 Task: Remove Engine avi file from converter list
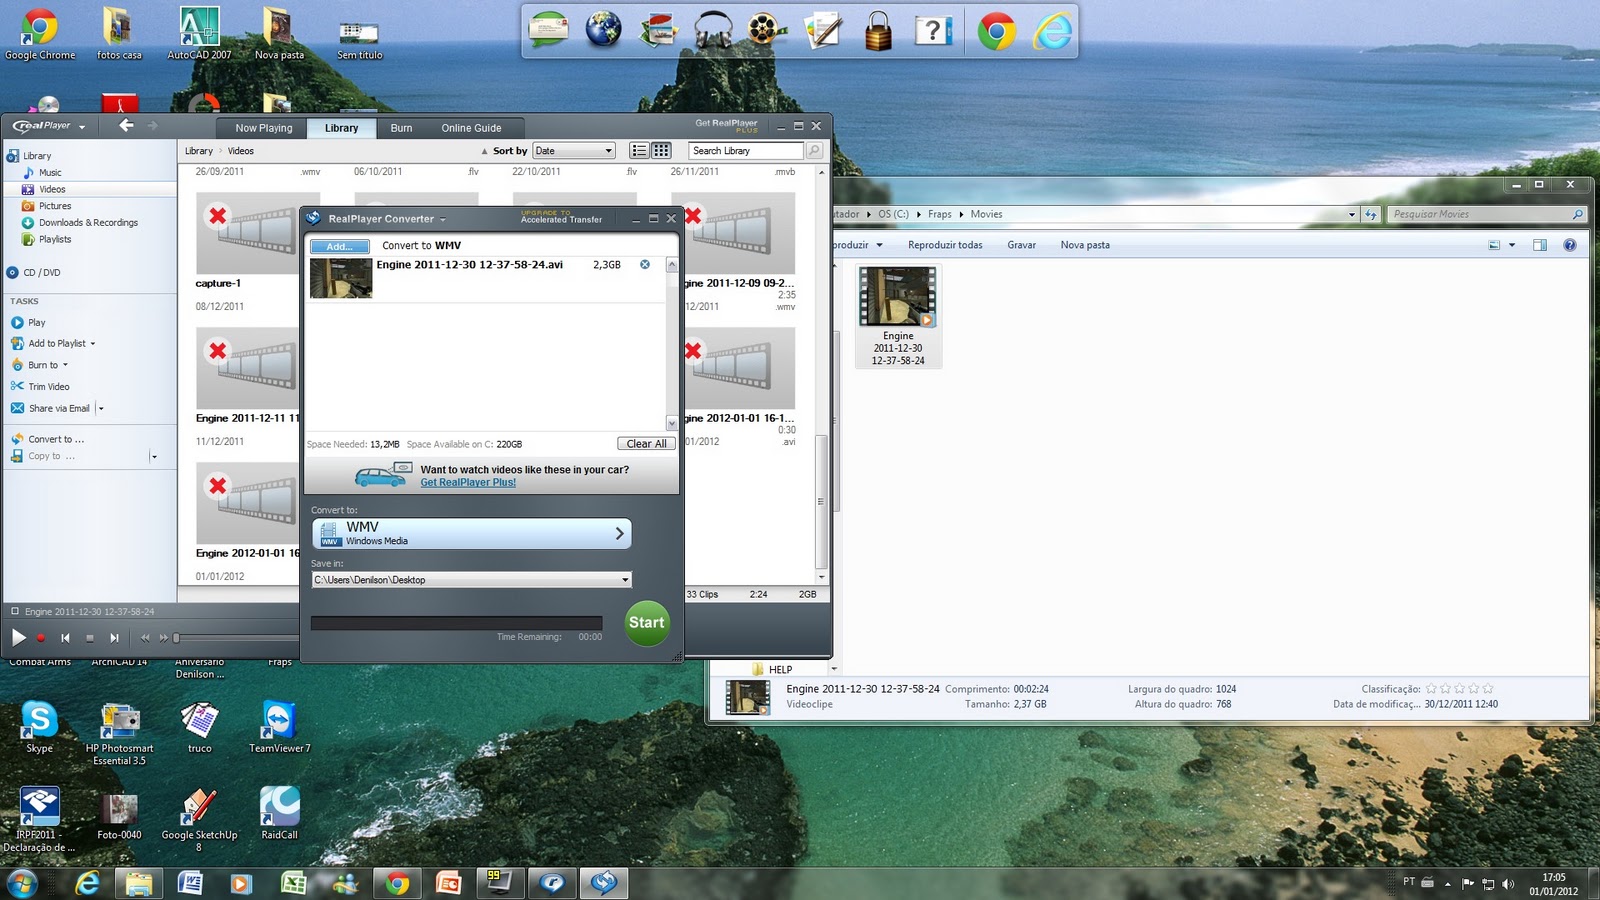tap(645, 265)
